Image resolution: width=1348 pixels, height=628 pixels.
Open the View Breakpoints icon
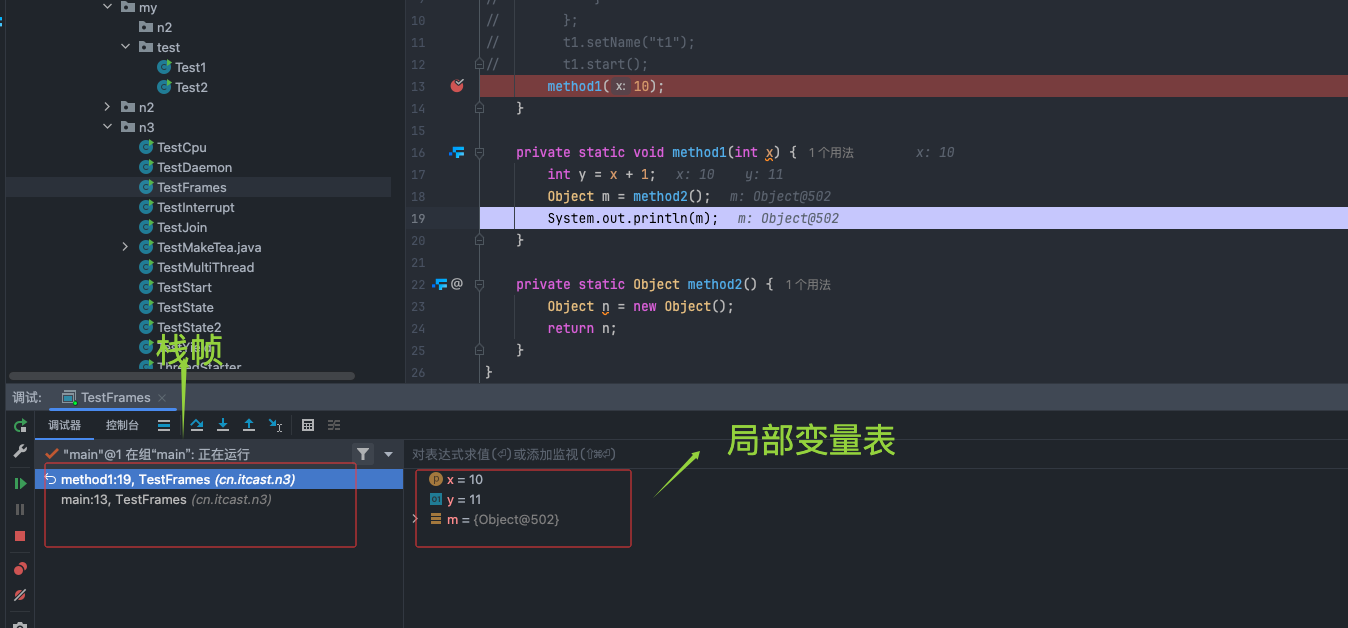[x=20, y=569]
